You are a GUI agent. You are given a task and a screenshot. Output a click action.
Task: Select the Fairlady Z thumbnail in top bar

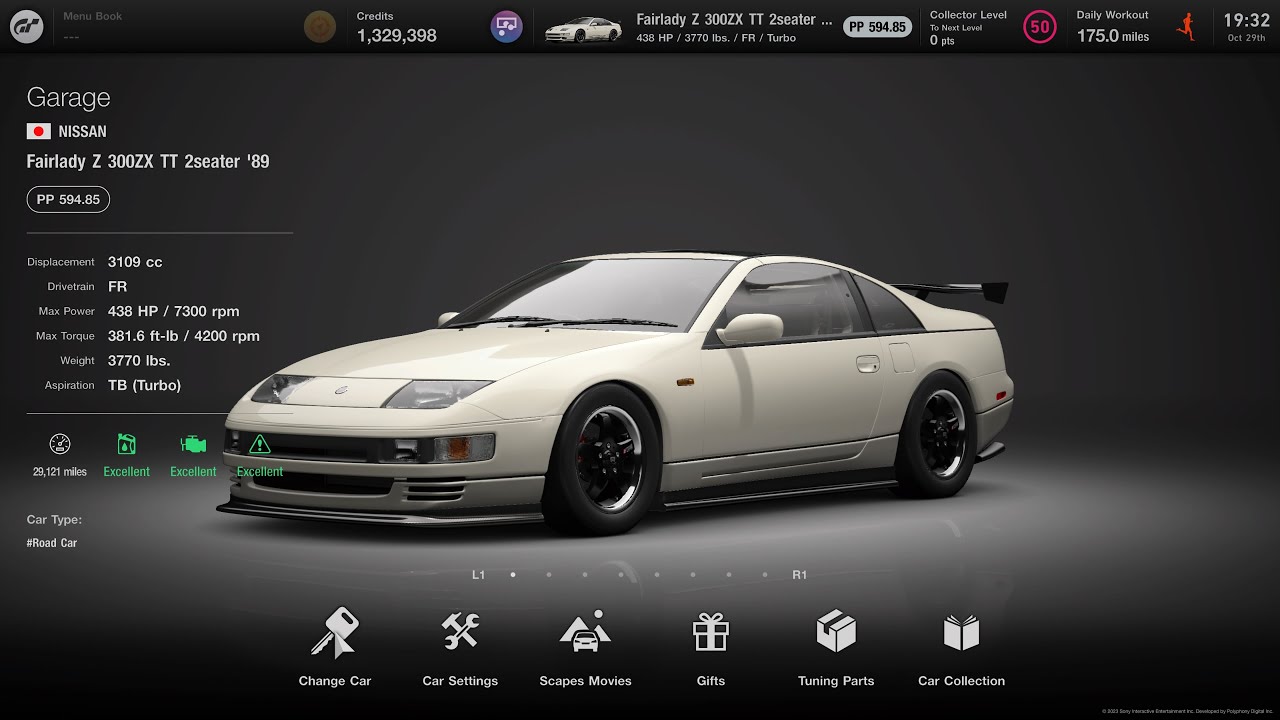582,29
